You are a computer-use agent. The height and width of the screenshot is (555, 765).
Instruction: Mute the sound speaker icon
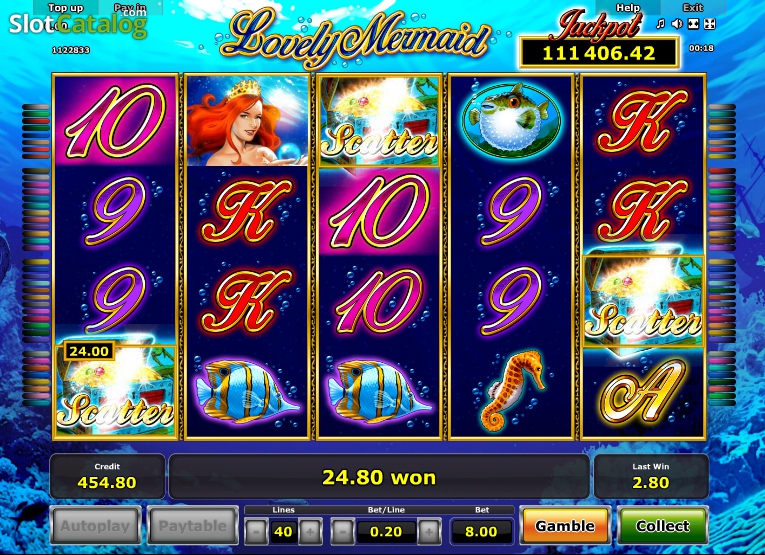tap(677, 23)
